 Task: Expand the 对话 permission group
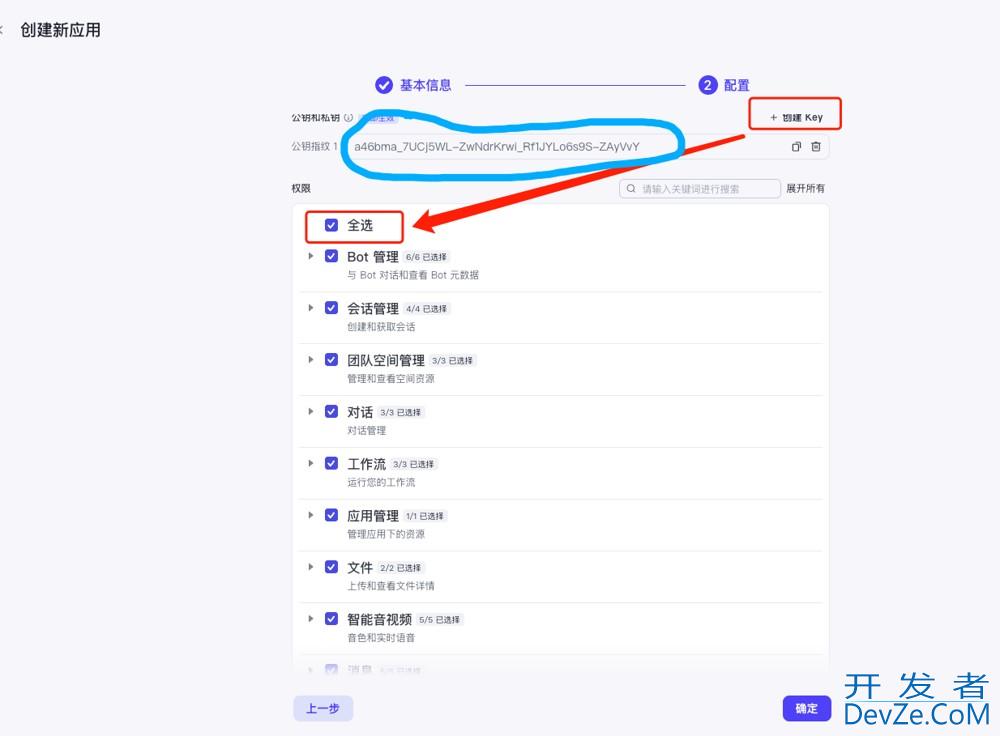311,411
